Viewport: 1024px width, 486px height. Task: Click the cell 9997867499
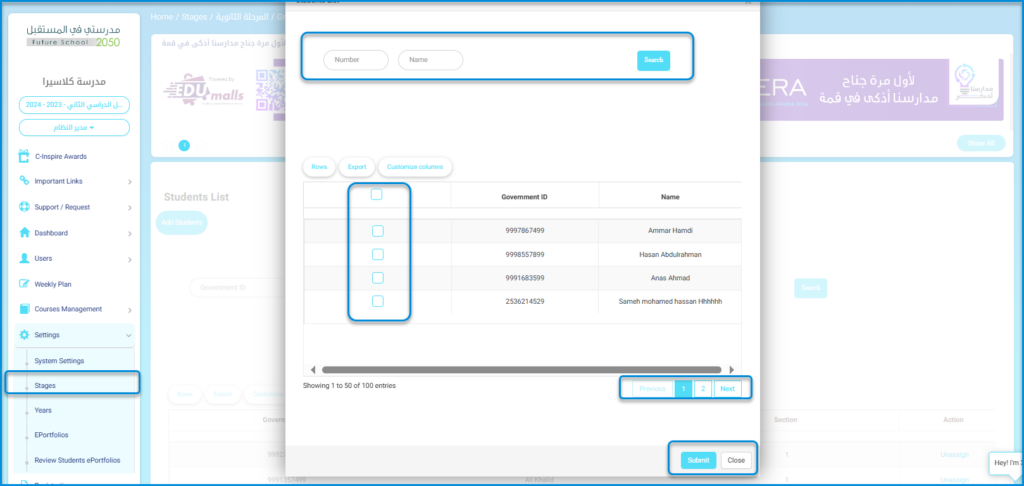(524, 231)
